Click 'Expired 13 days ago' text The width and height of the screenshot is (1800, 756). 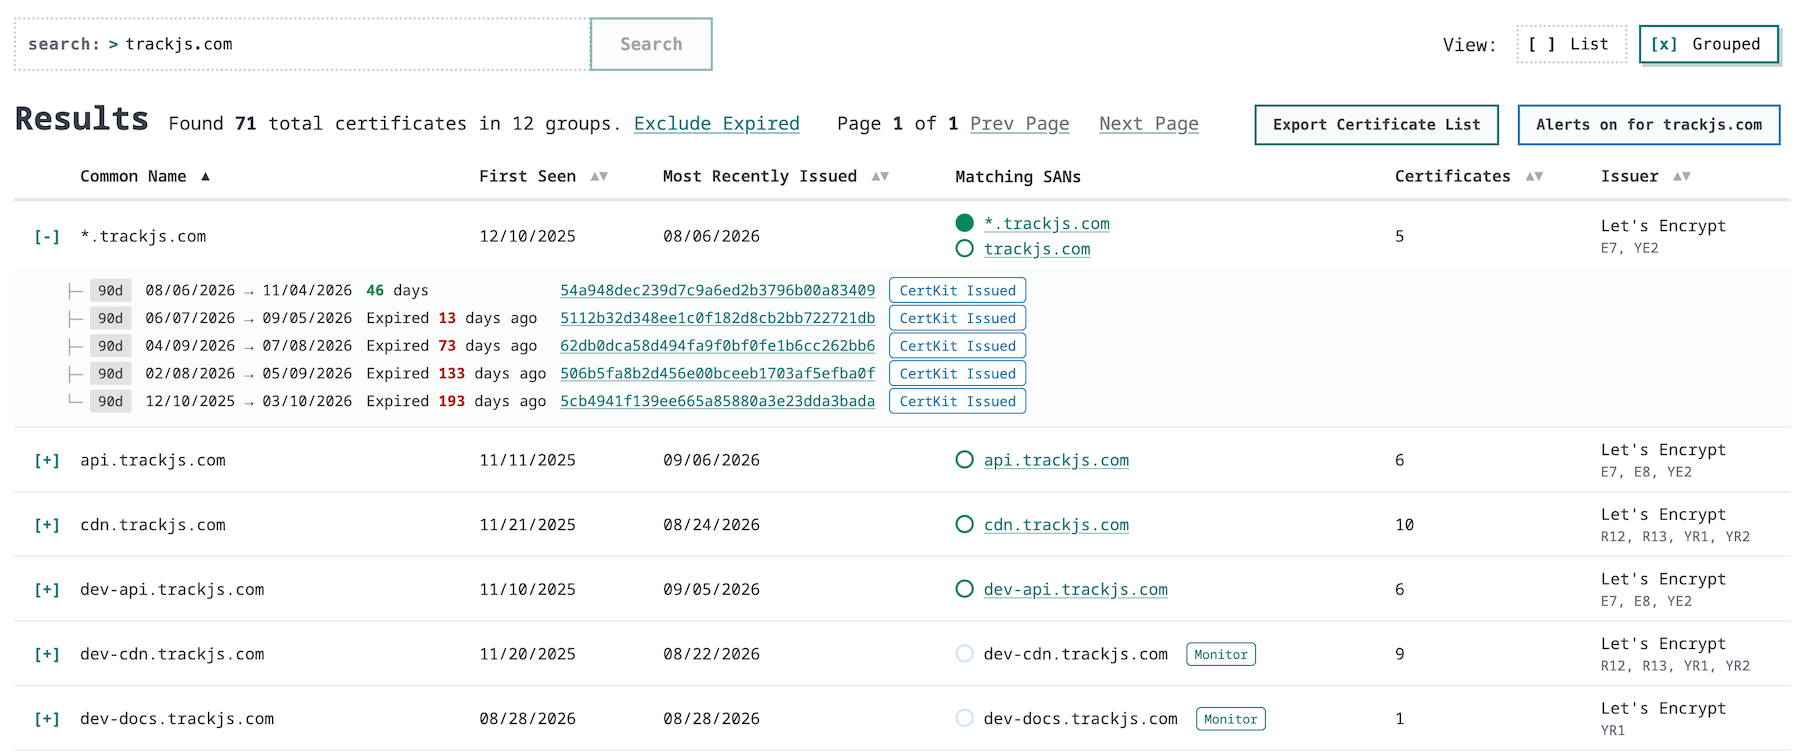pyautogui.click(x=451, y=318)
